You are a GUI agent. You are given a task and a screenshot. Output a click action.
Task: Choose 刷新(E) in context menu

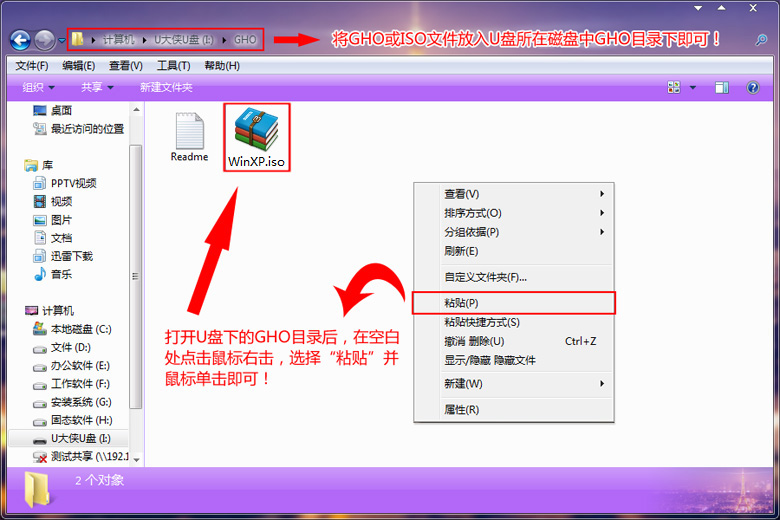pyautogui.click(x=513, y=251)
